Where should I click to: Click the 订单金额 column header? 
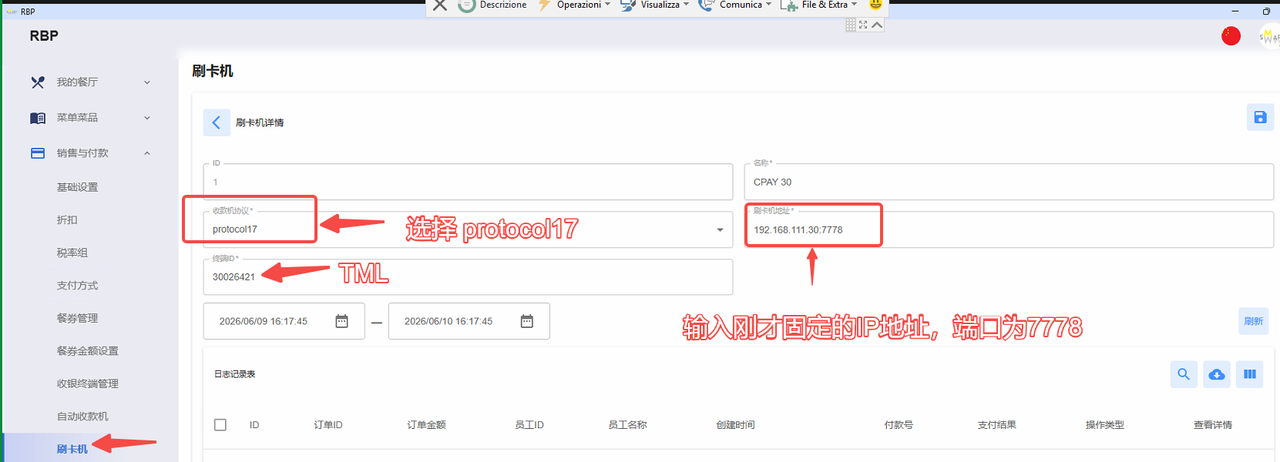[x=426, y=425]
